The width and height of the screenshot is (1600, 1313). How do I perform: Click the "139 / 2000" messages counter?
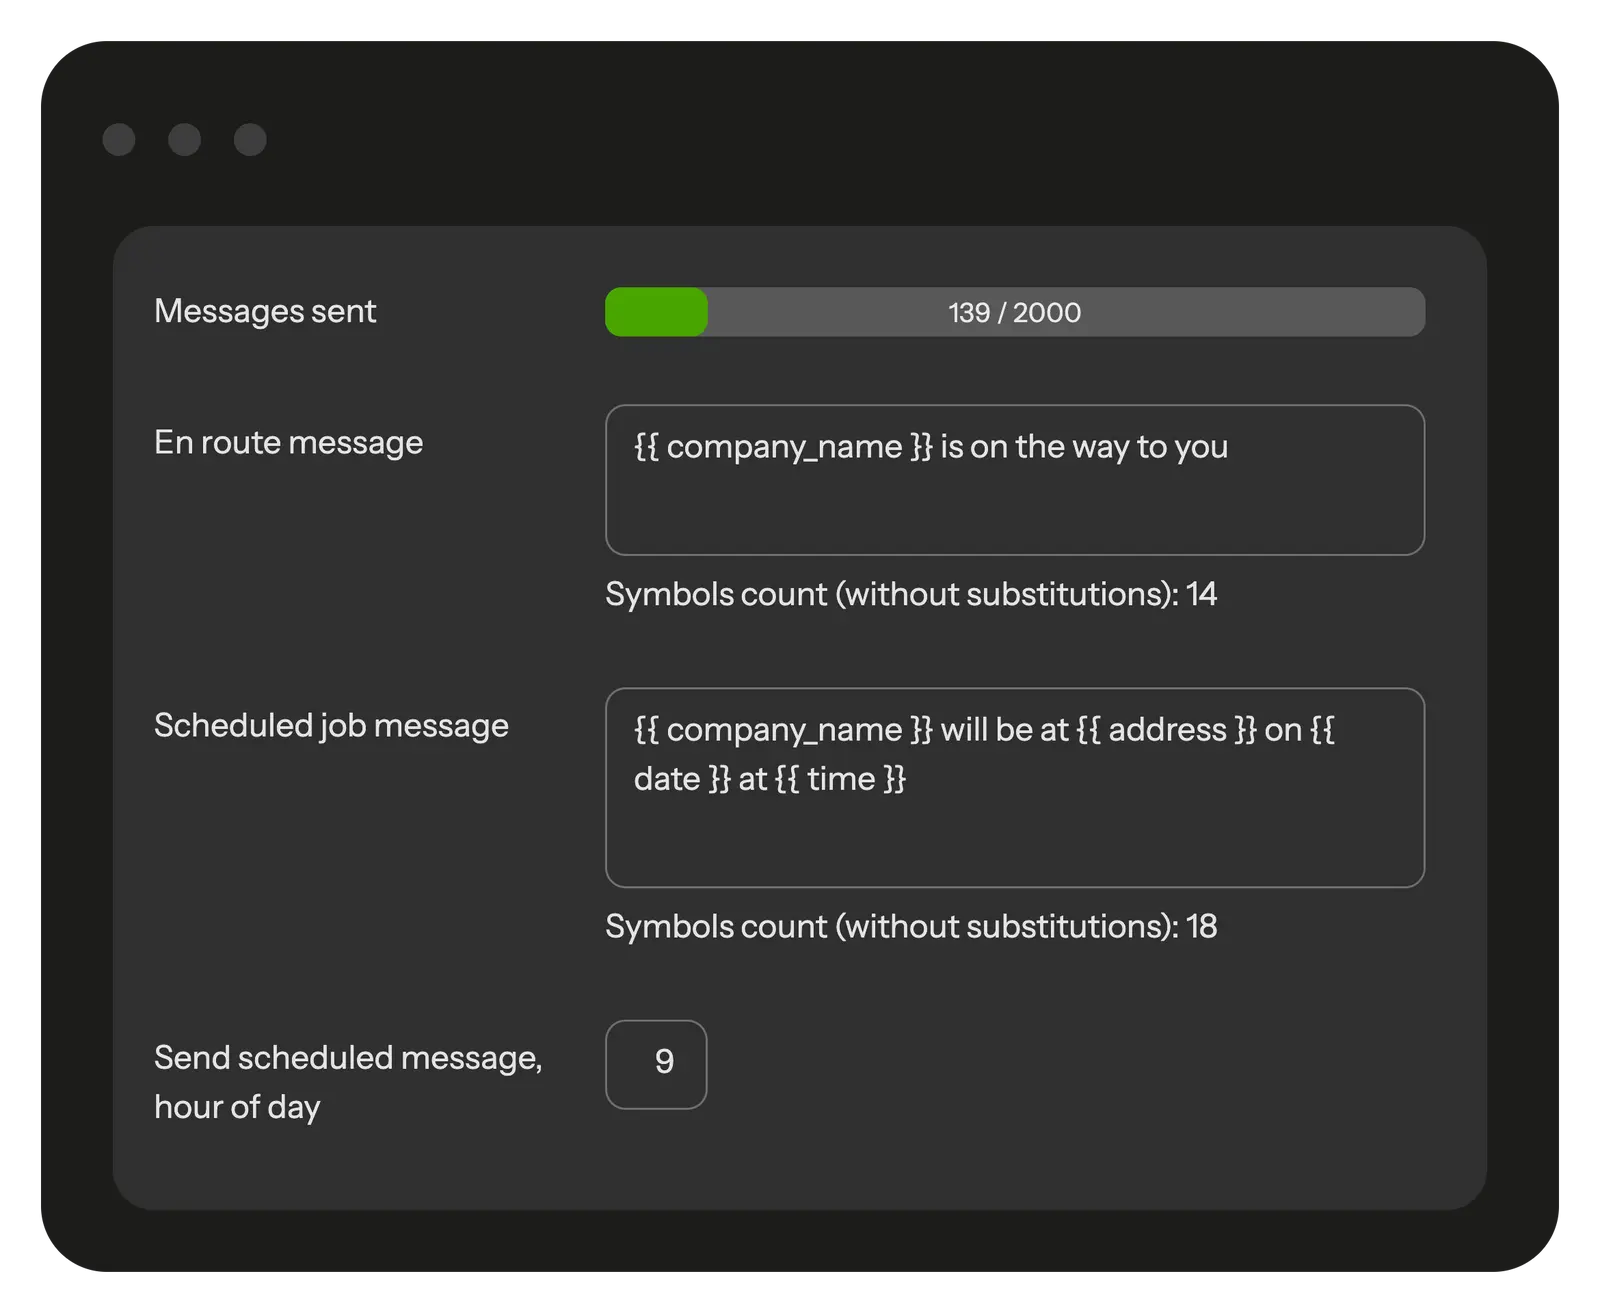pos(1014,313)
